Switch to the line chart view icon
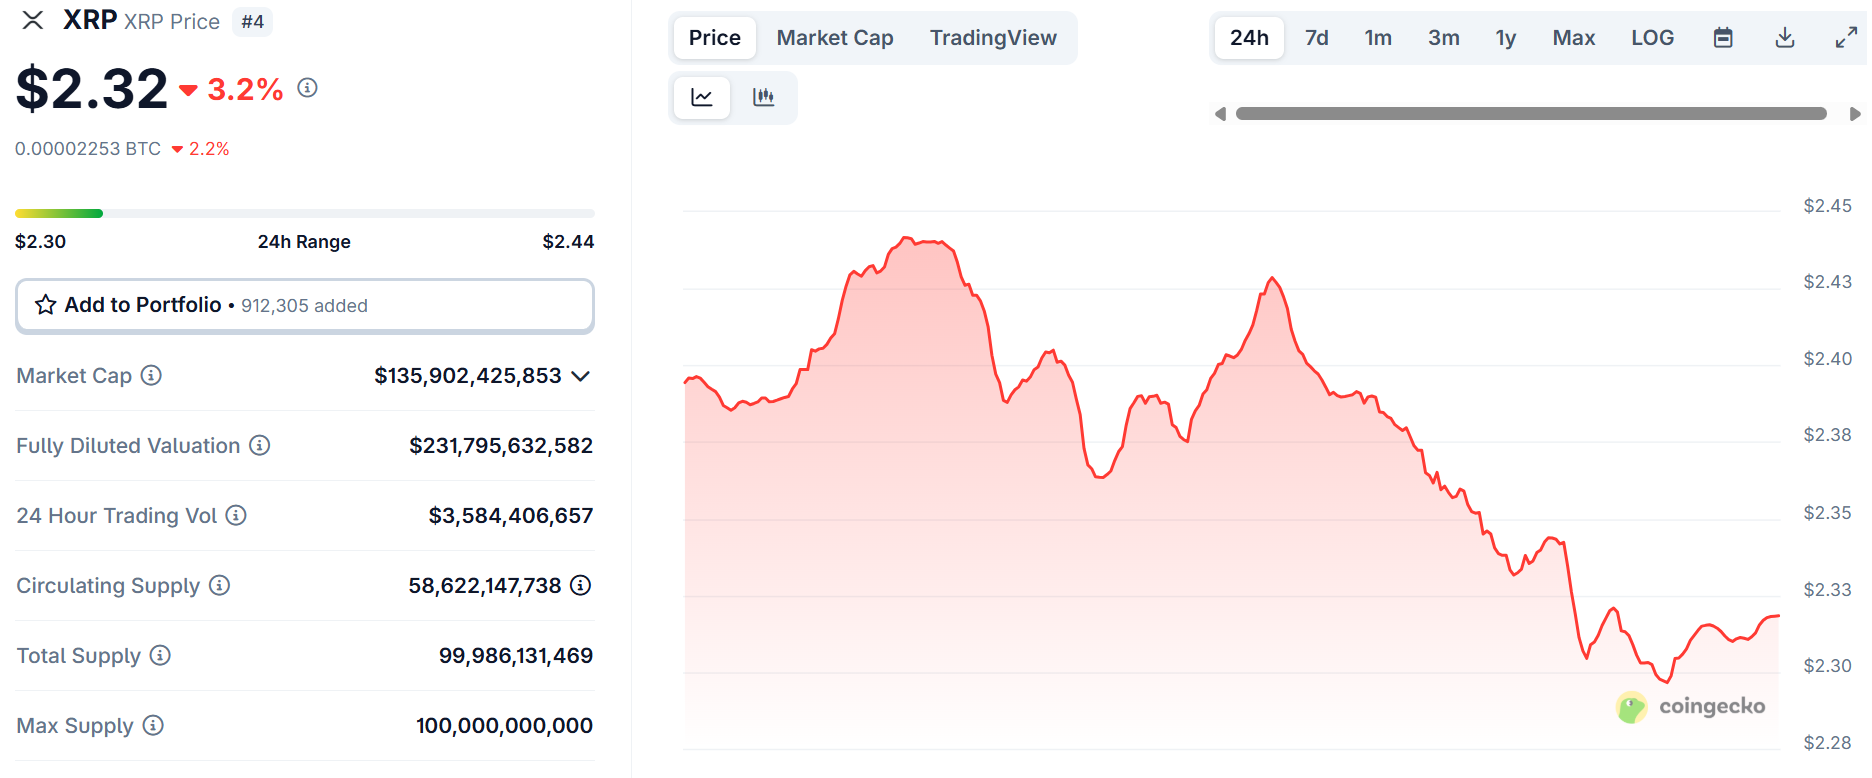The width and height of the screenshot is (1872, 778). pyautogui.click(x=702, y=97)
